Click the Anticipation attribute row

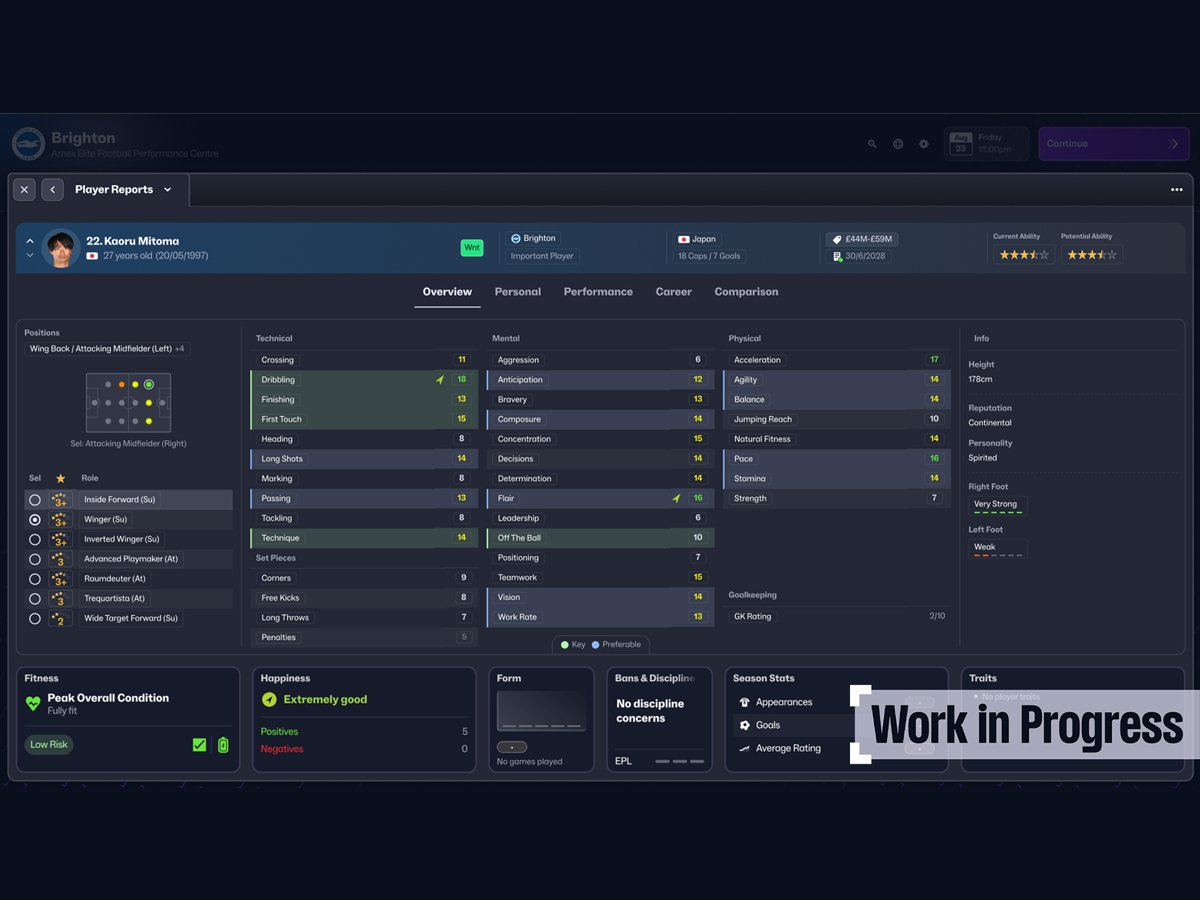click(600, 380)
